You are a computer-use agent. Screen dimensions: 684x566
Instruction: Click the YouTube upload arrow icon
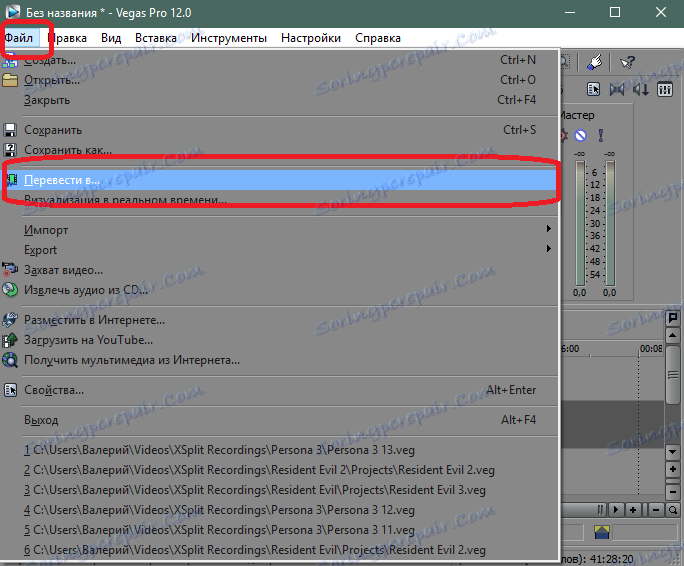[x=10, y=340]
